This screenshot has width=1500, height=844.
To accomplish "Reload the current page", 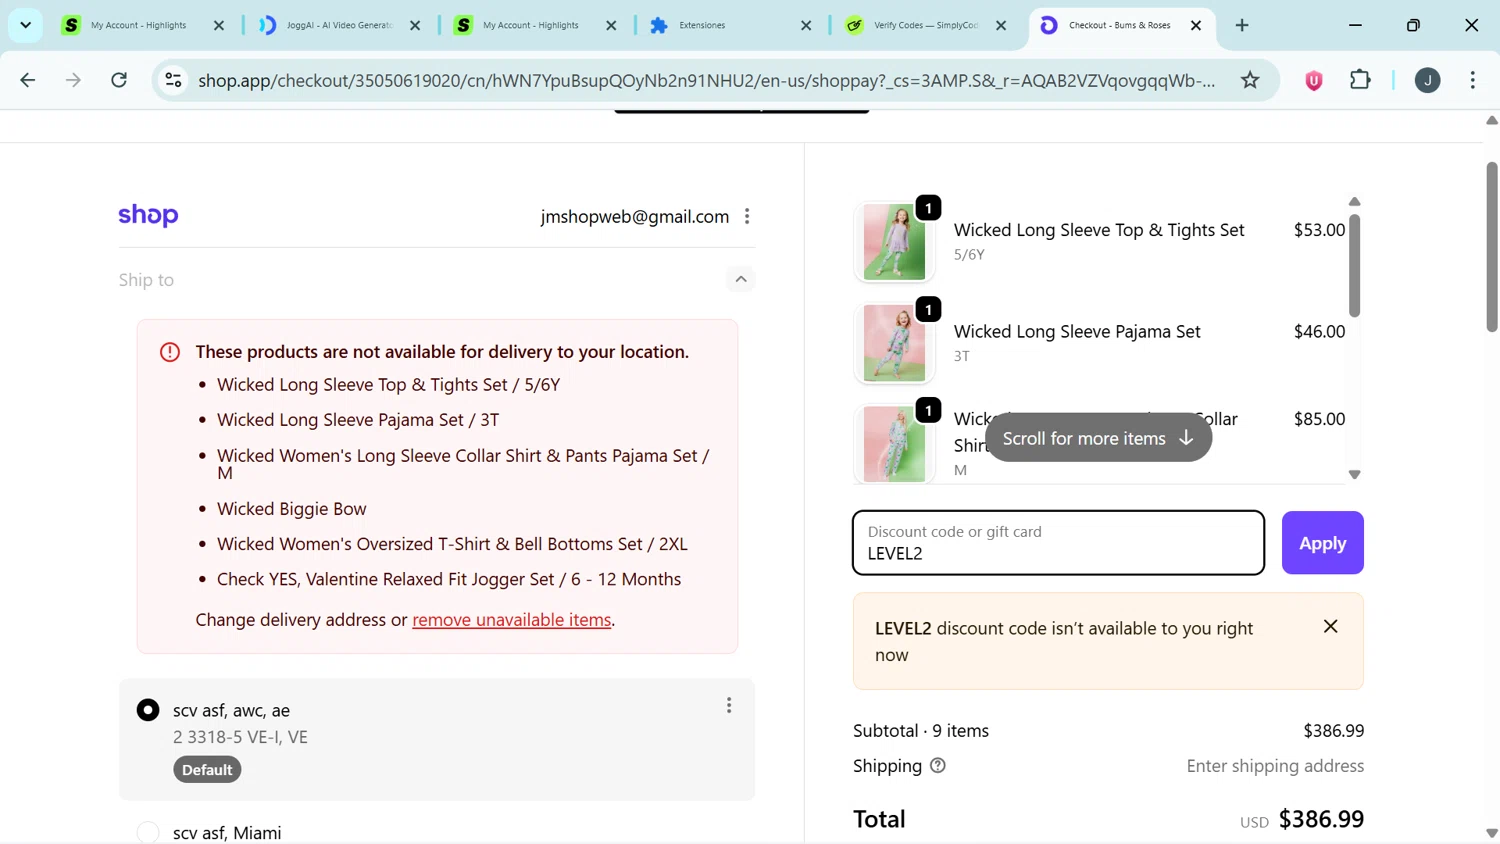I will 119,80.
